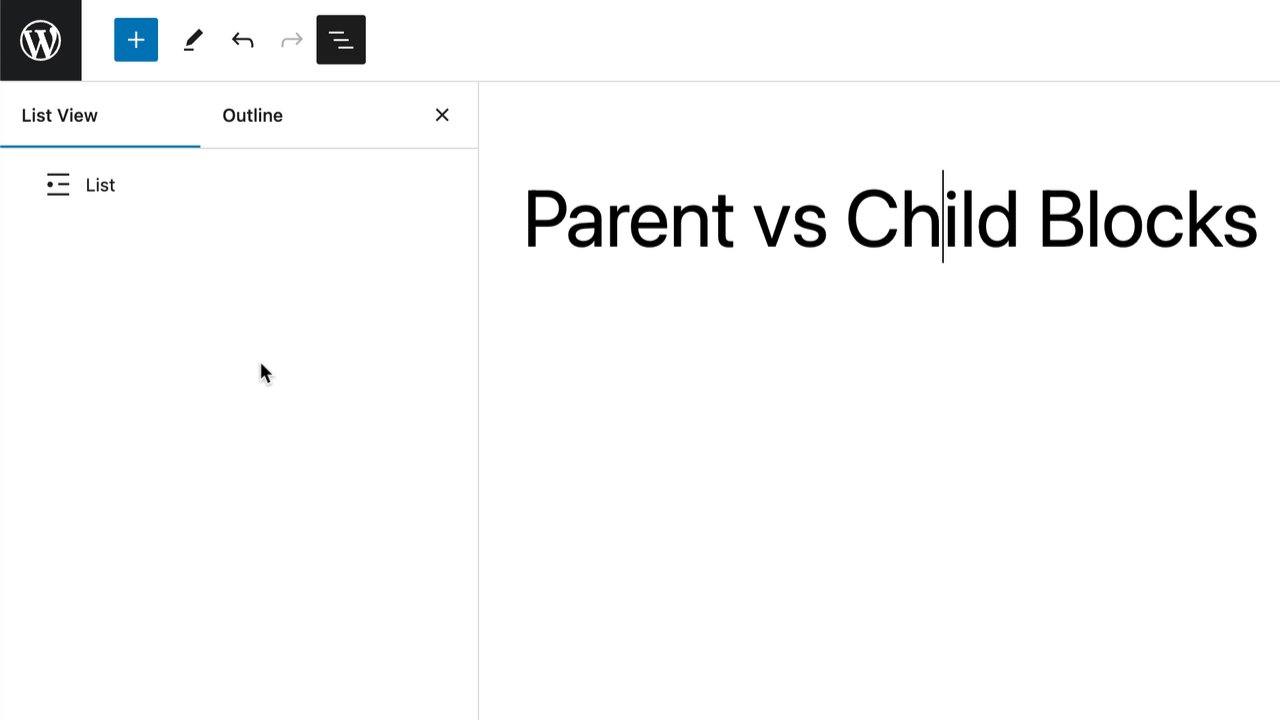
Task: Click the empty editor canvas below the title
Action: click(x=880, y=480)
